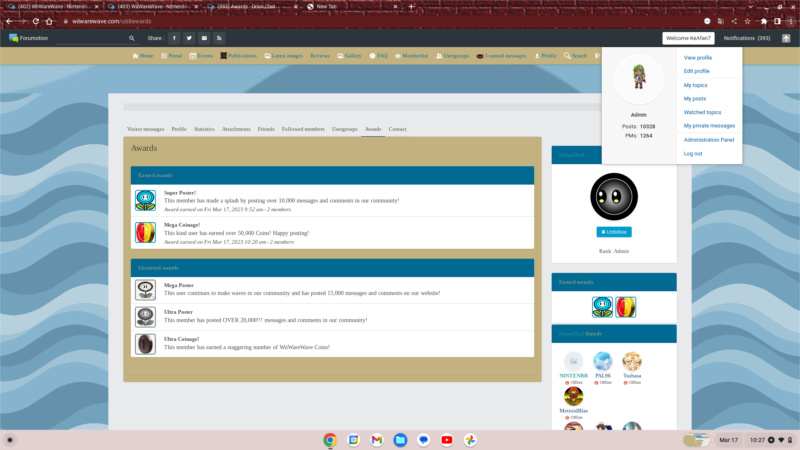This screenshot has height=450, width=800.
Task: Open the Notifications (393) dropdown
Action: coord(746,38)
